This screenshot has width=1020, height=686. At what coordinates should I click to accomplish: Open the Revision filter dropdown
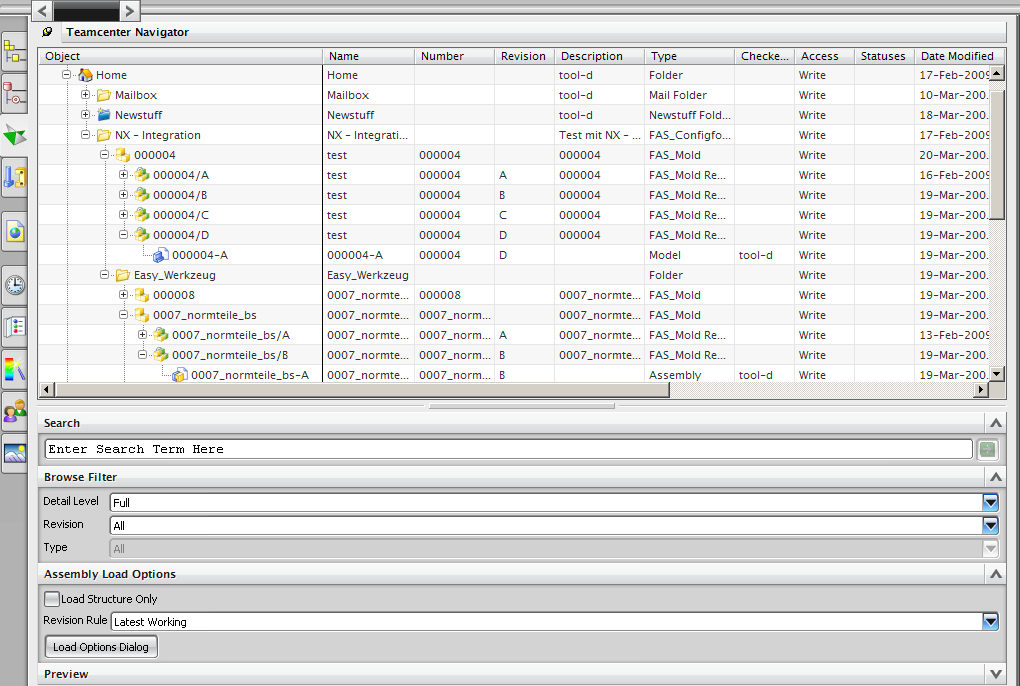click(990, 525)
